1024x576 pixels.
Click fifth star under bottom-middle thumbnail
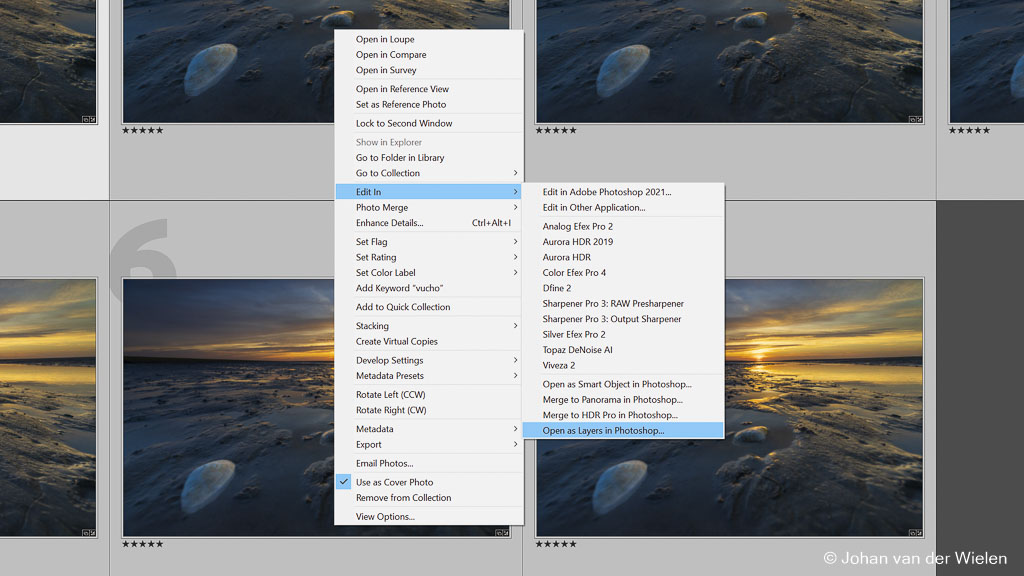pyautogui.click(x=159, y=545)
